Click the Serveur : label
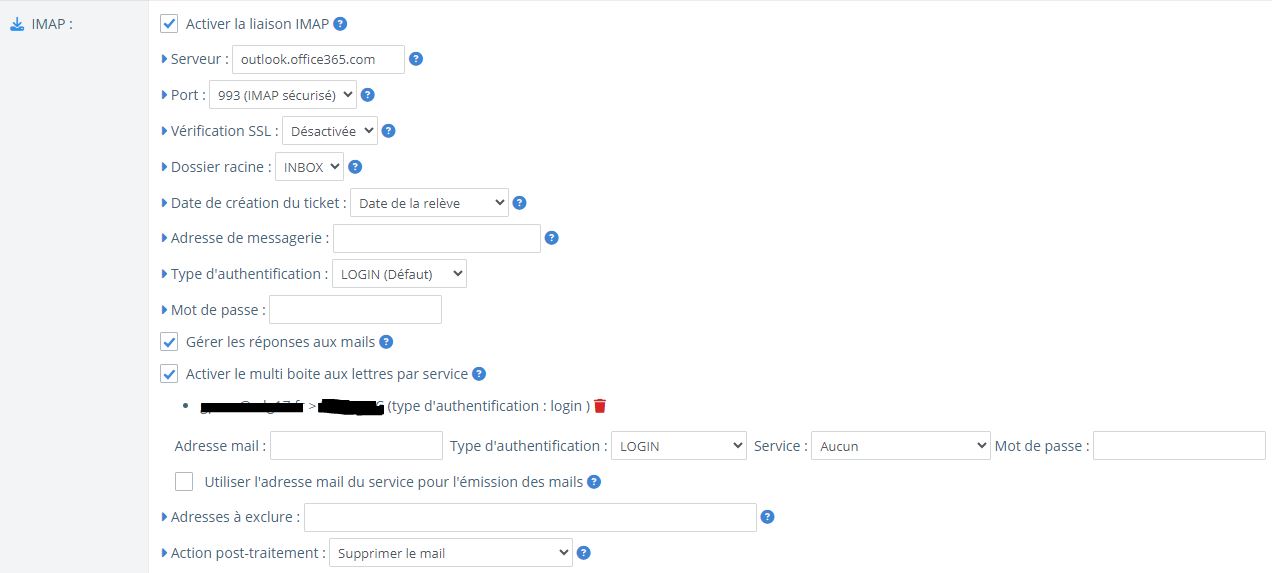Image resolution: width=1272 pixels, height=573 pixels. 199,59
